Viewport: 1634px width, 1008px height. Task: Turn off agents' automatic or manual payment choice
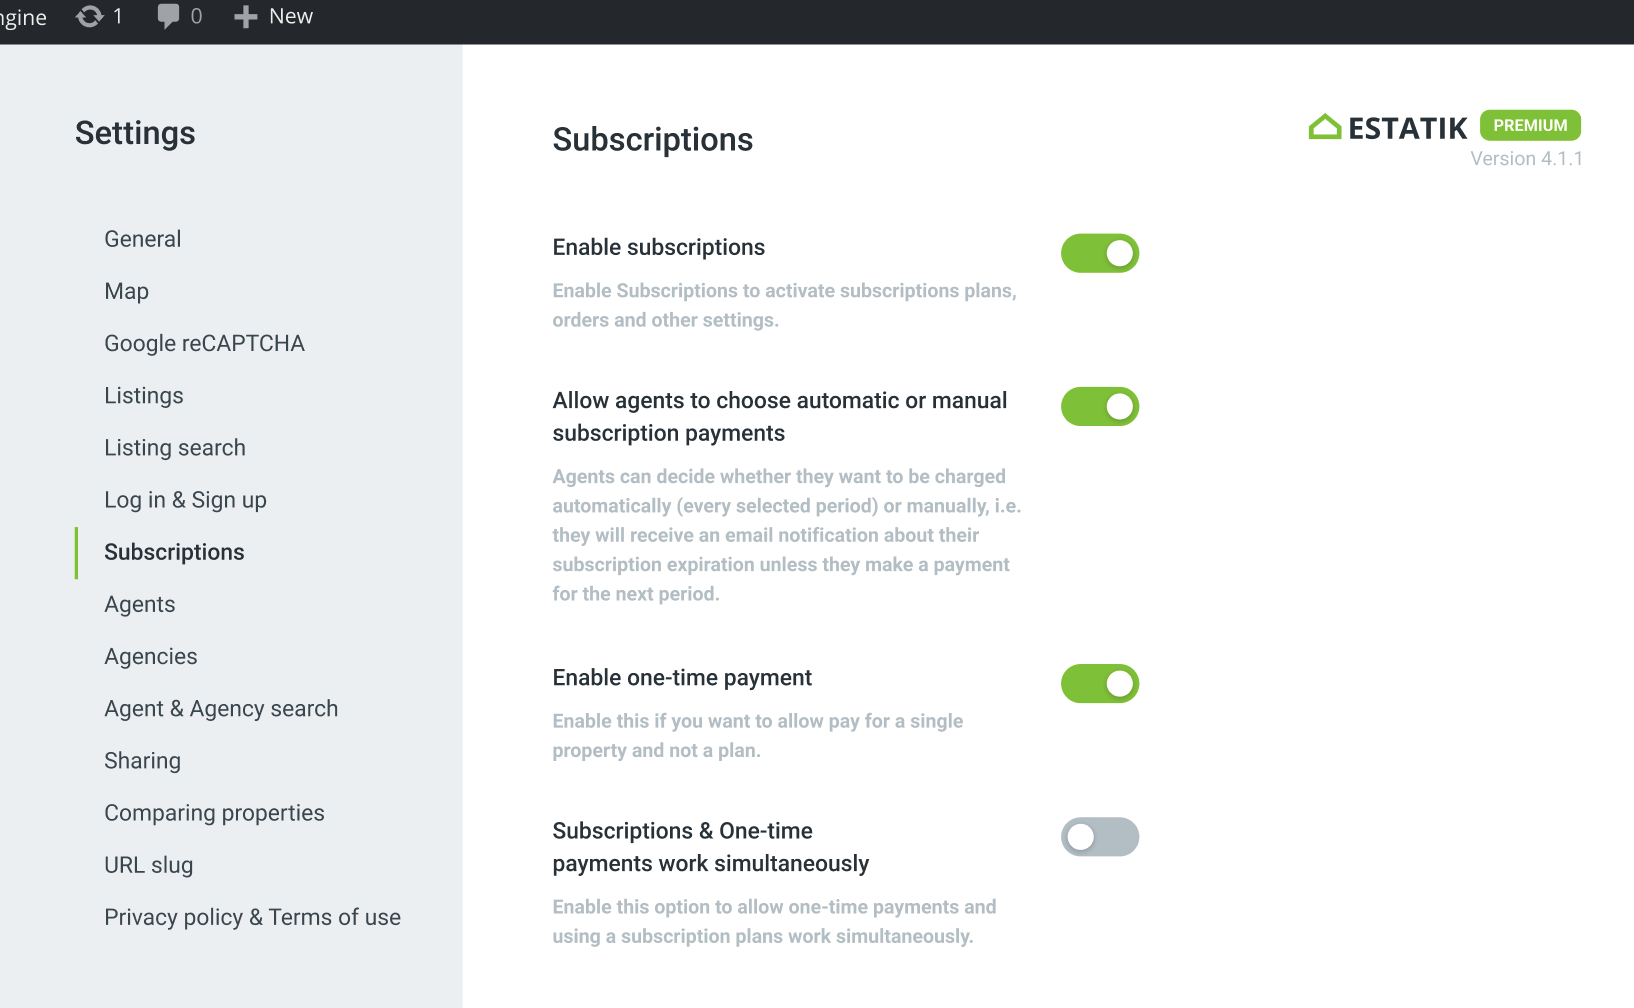(1099, 407)
